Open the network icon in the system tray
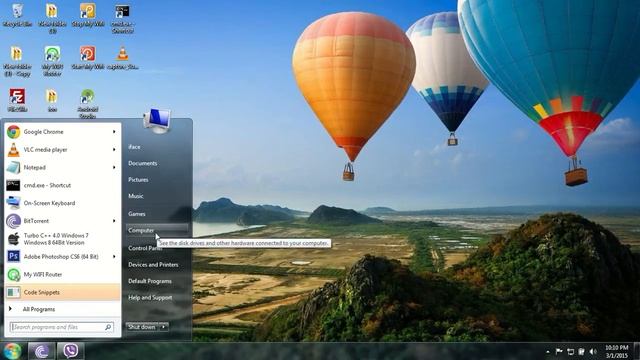 coord(570,351)
